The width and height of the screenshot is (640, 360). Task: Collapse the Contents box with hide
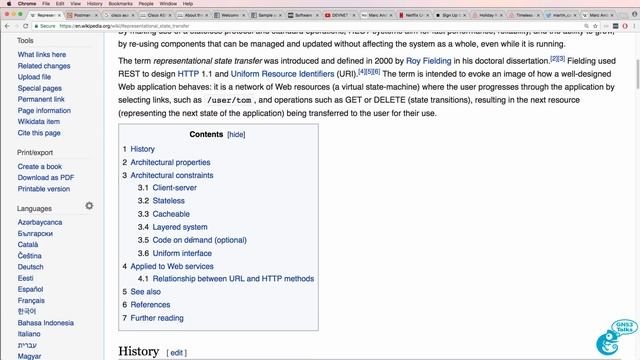click(x=236, y=135)
